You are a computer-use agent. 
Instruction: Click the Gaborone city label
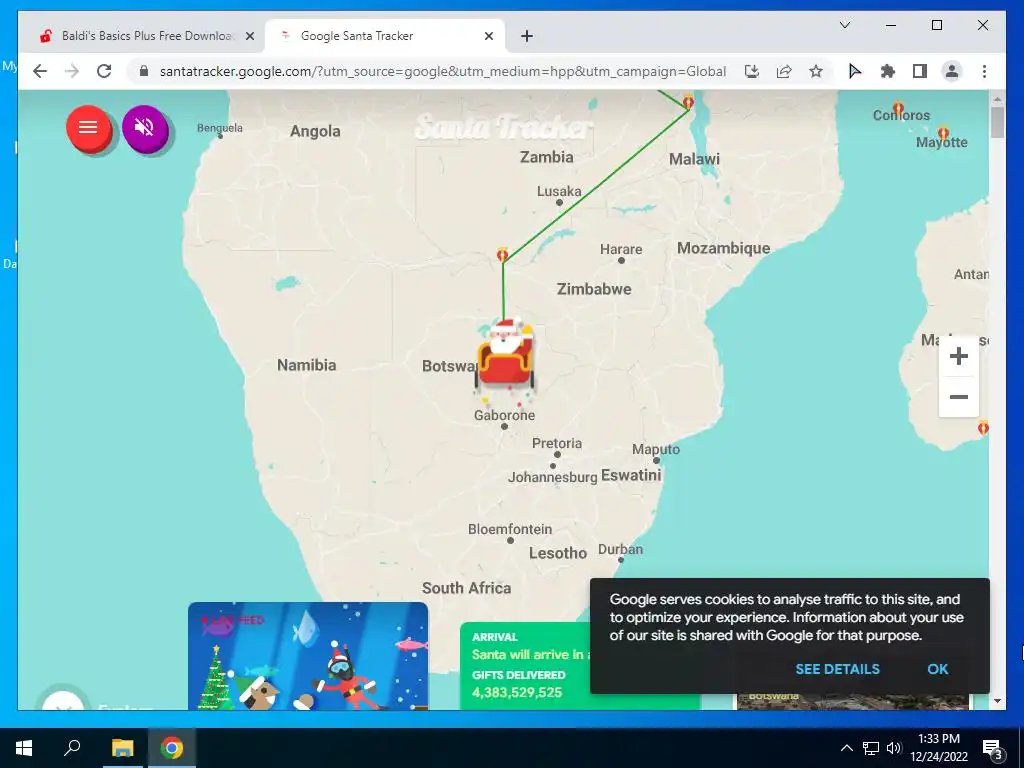pyautogui.click(x=504, y=415)
